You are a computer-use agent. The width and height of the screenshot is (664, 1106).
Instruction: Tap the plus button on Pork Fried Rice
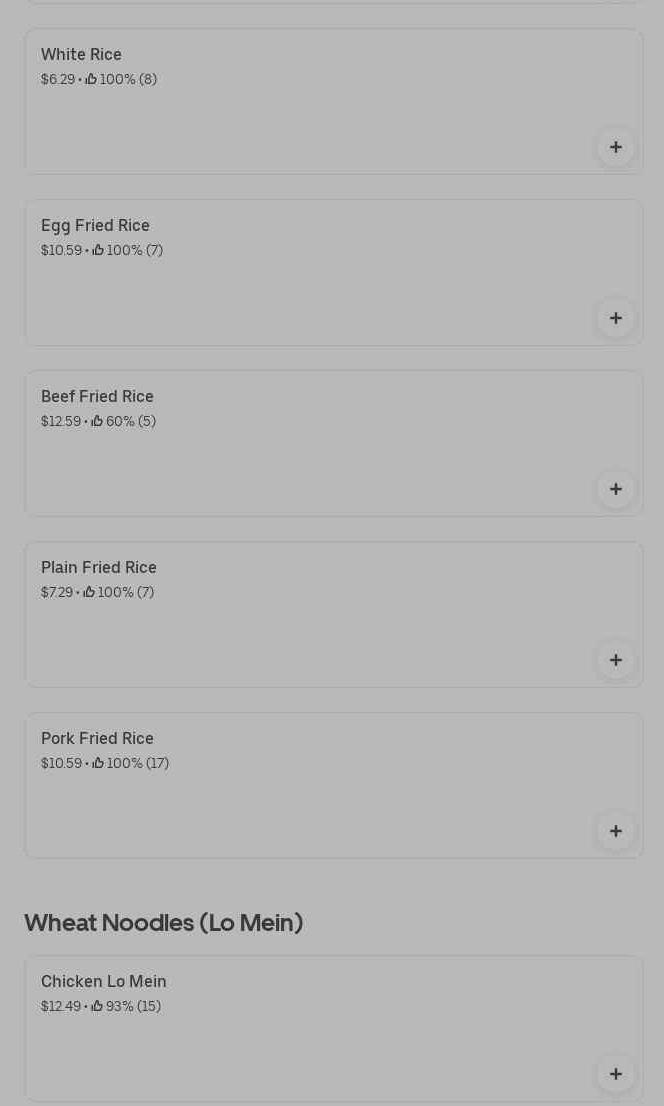[x=615, y=832]
